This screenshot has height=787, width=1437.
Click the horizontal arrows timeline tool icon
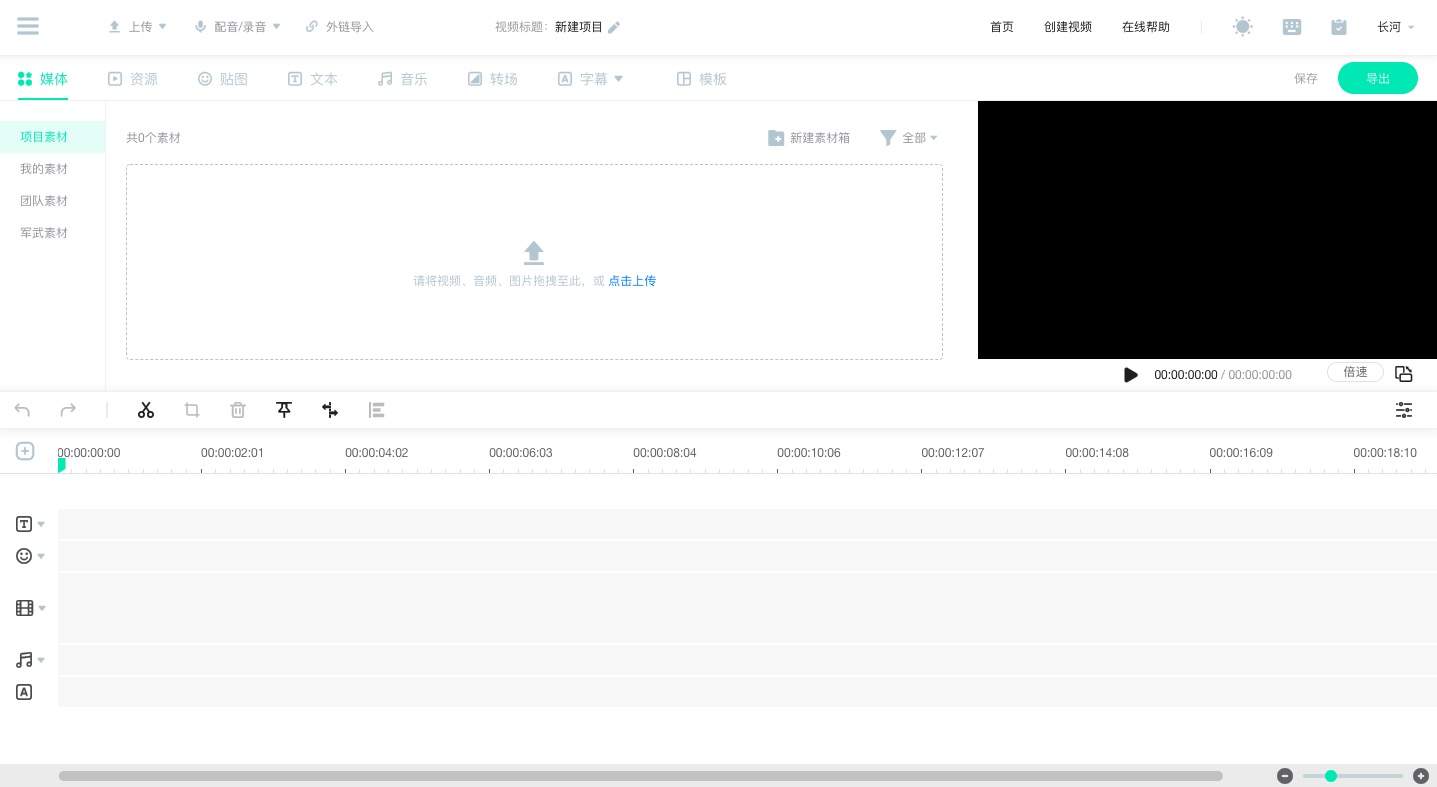pyautogui.click(x=330, y=410)
